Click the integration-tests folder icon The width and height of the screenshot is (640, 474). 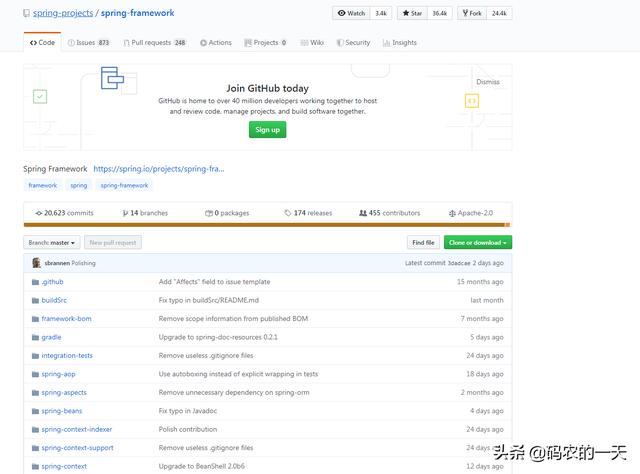click(x=36, y=356)
